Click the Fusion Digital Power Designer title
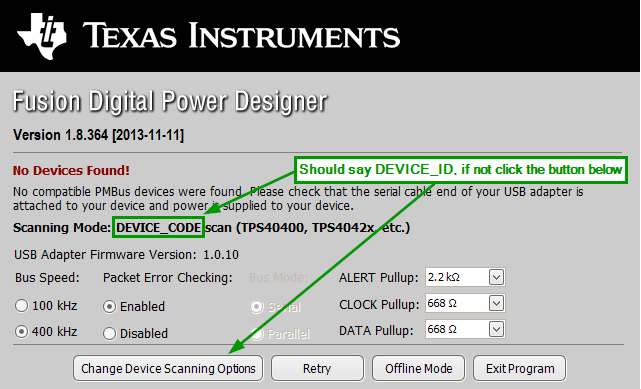This screenshot has height=389, width=641. pos(170,101)
